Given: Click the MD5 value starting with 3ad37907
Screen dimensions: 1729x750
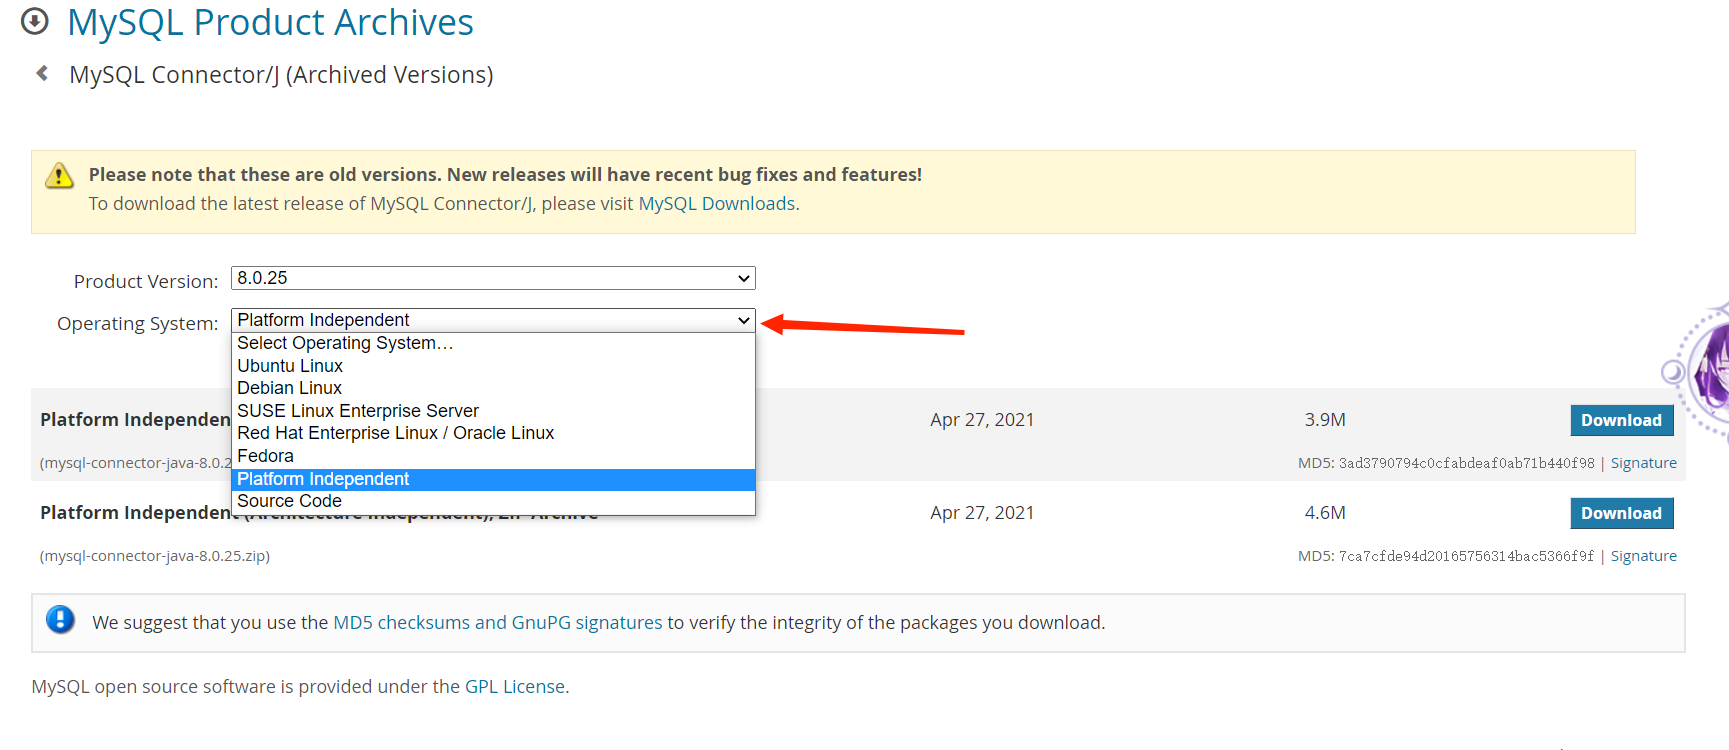Looking at the screenshot, I should point(1466,463).
